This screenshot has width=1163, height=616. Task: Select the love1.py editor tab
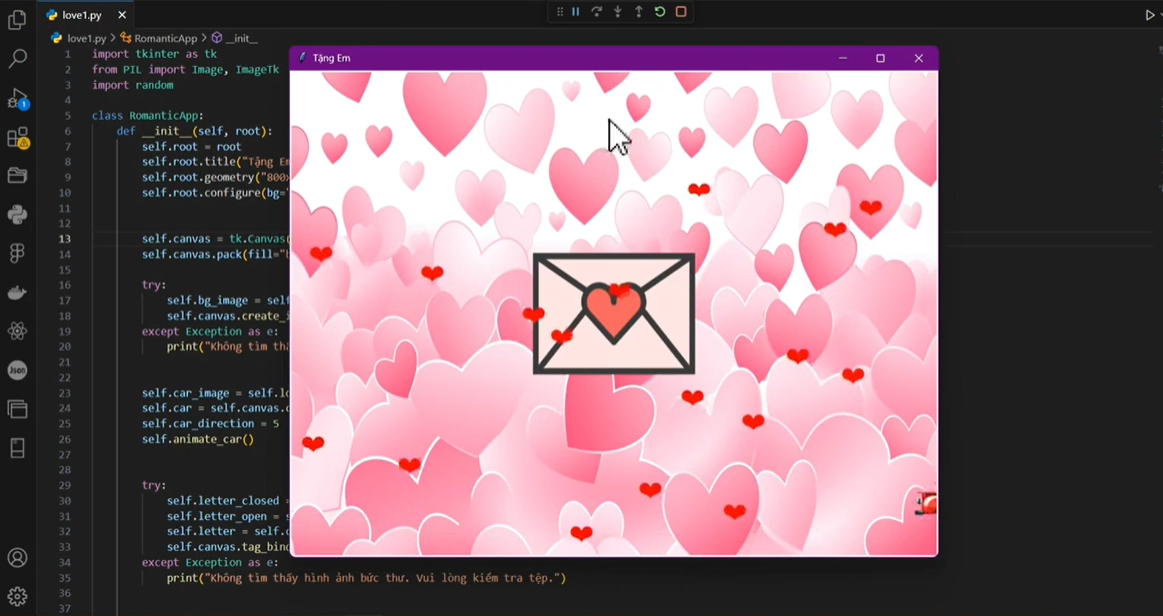pos(80,15)
